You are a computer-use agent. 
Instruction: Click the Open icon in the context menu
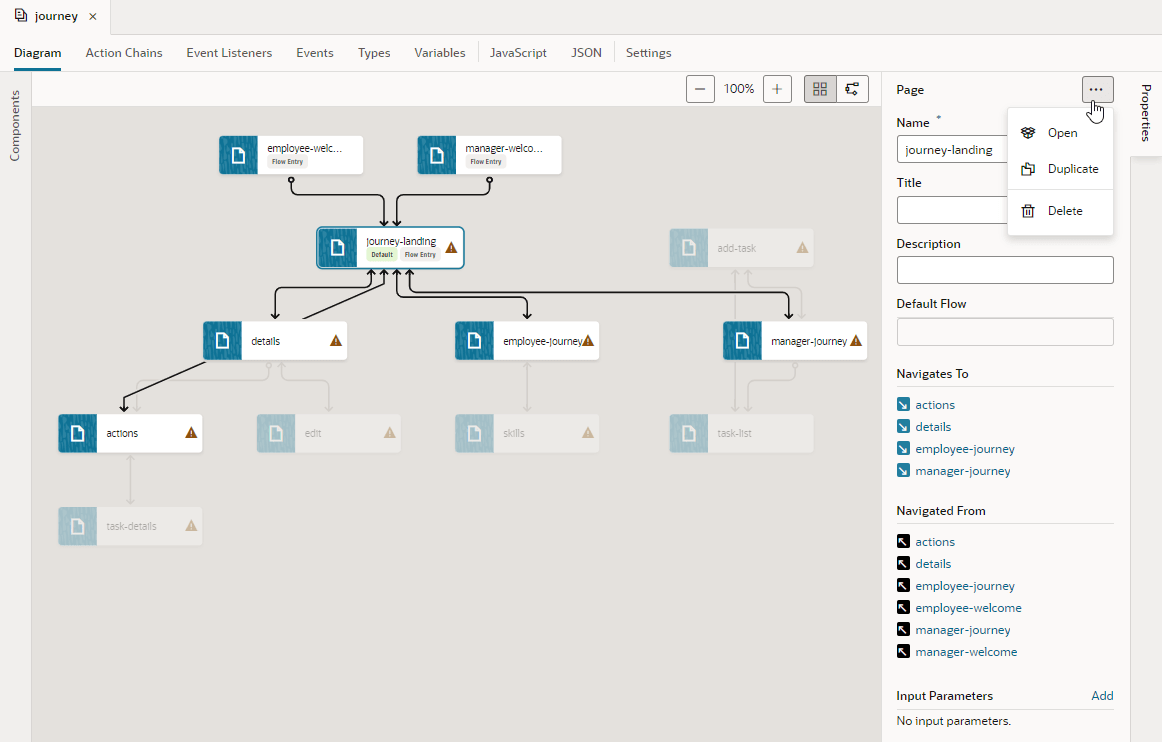point(1028,132)
